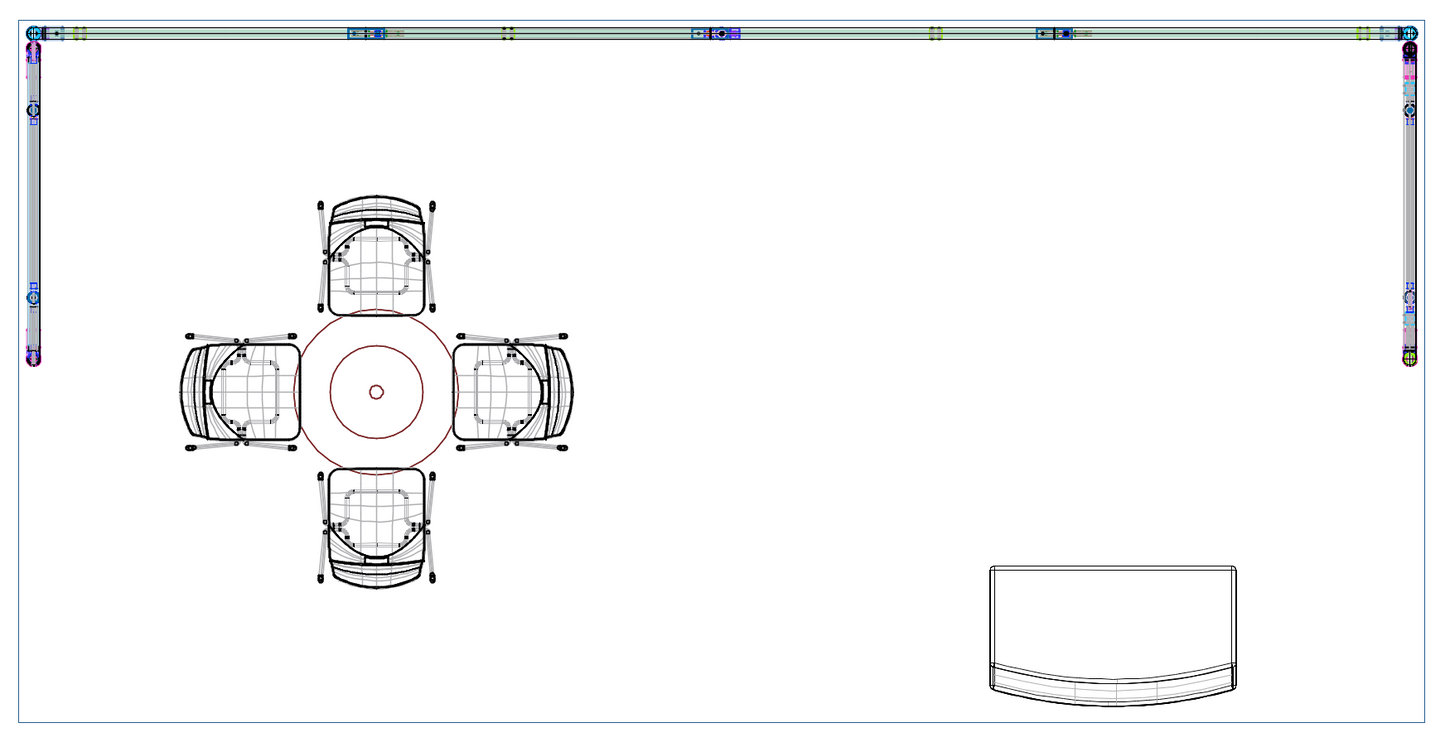
Task: Click the backrest of the top chair
Action: [376, 208]
